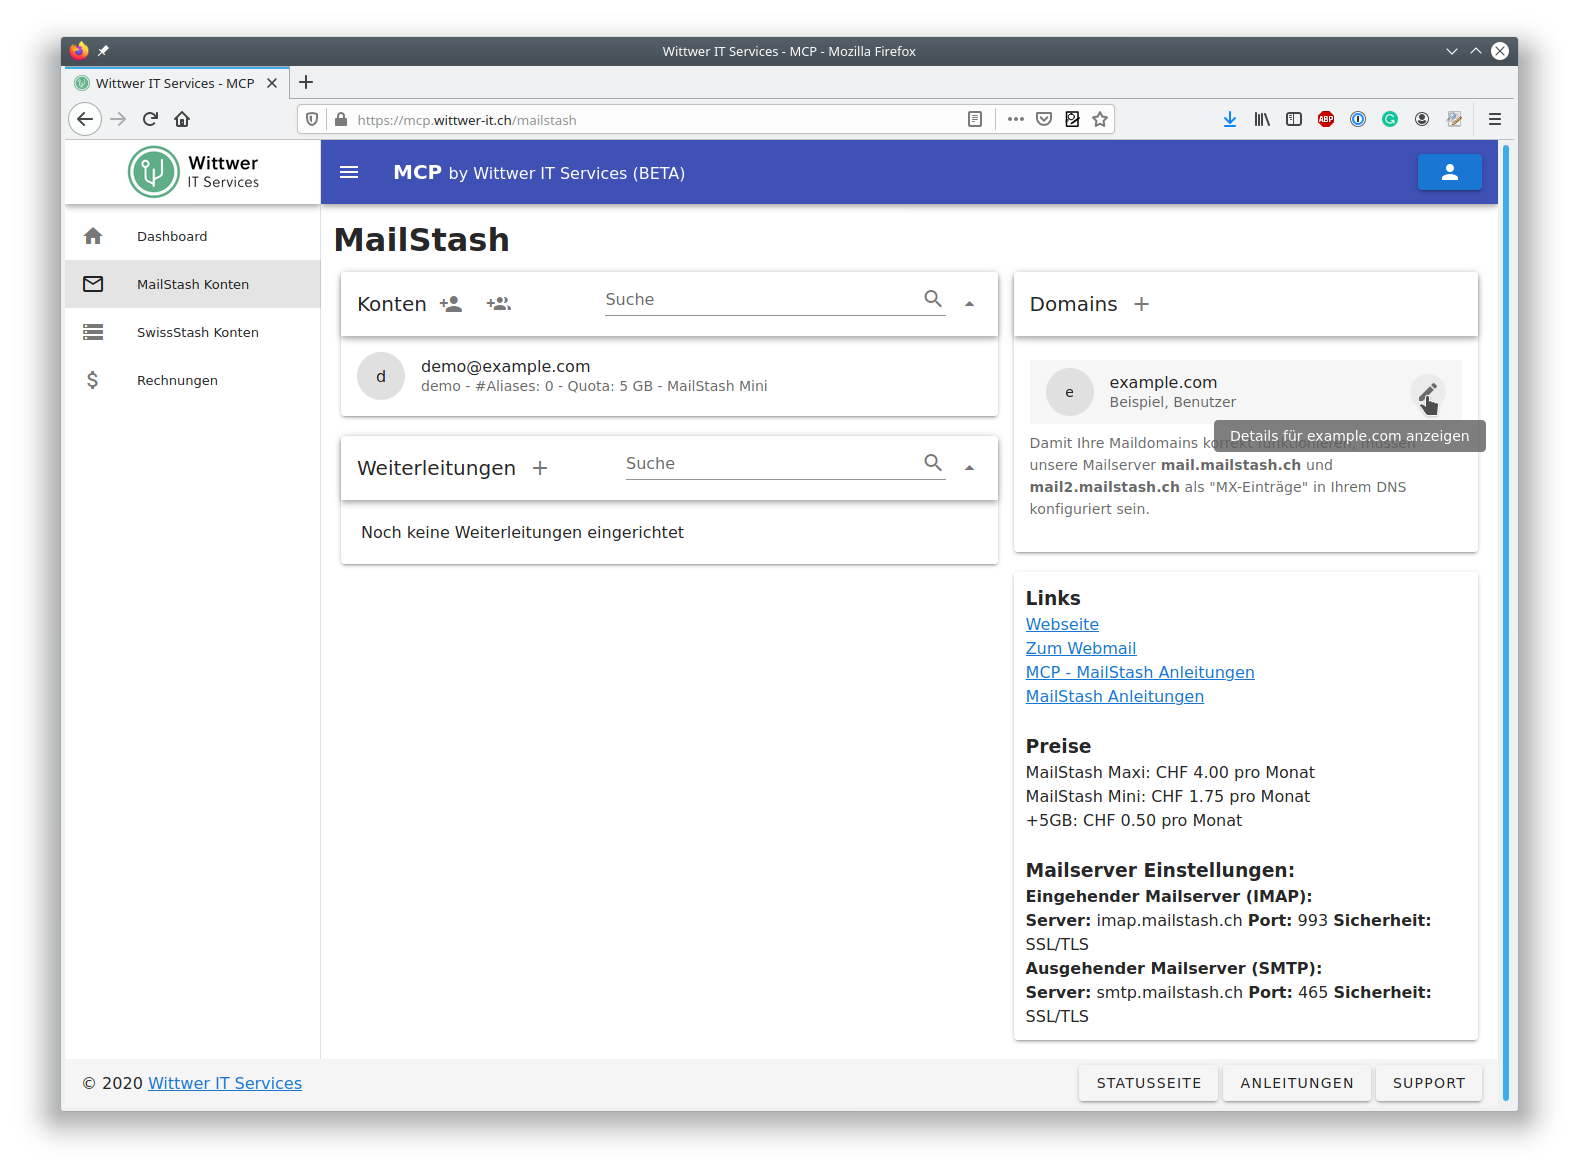Collapse the Konten panel
The image size is (1579, 1172).
tap(969, 304)
